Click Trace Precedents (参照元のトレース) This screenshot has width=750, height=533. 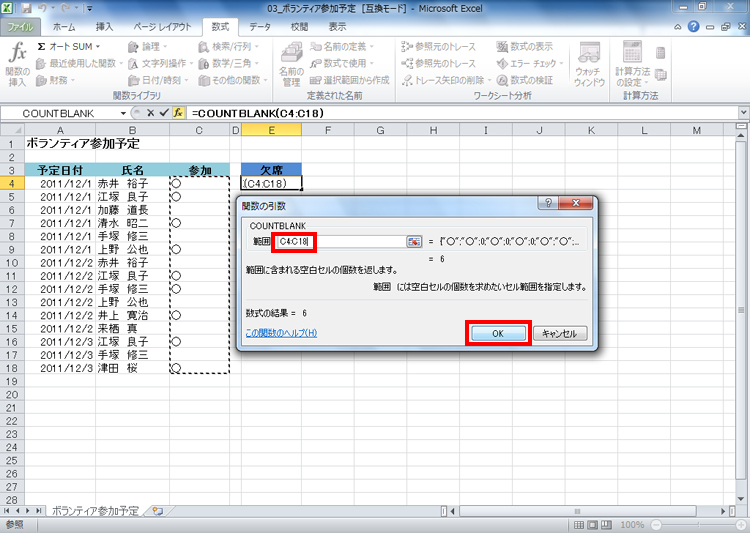(439, 46)
